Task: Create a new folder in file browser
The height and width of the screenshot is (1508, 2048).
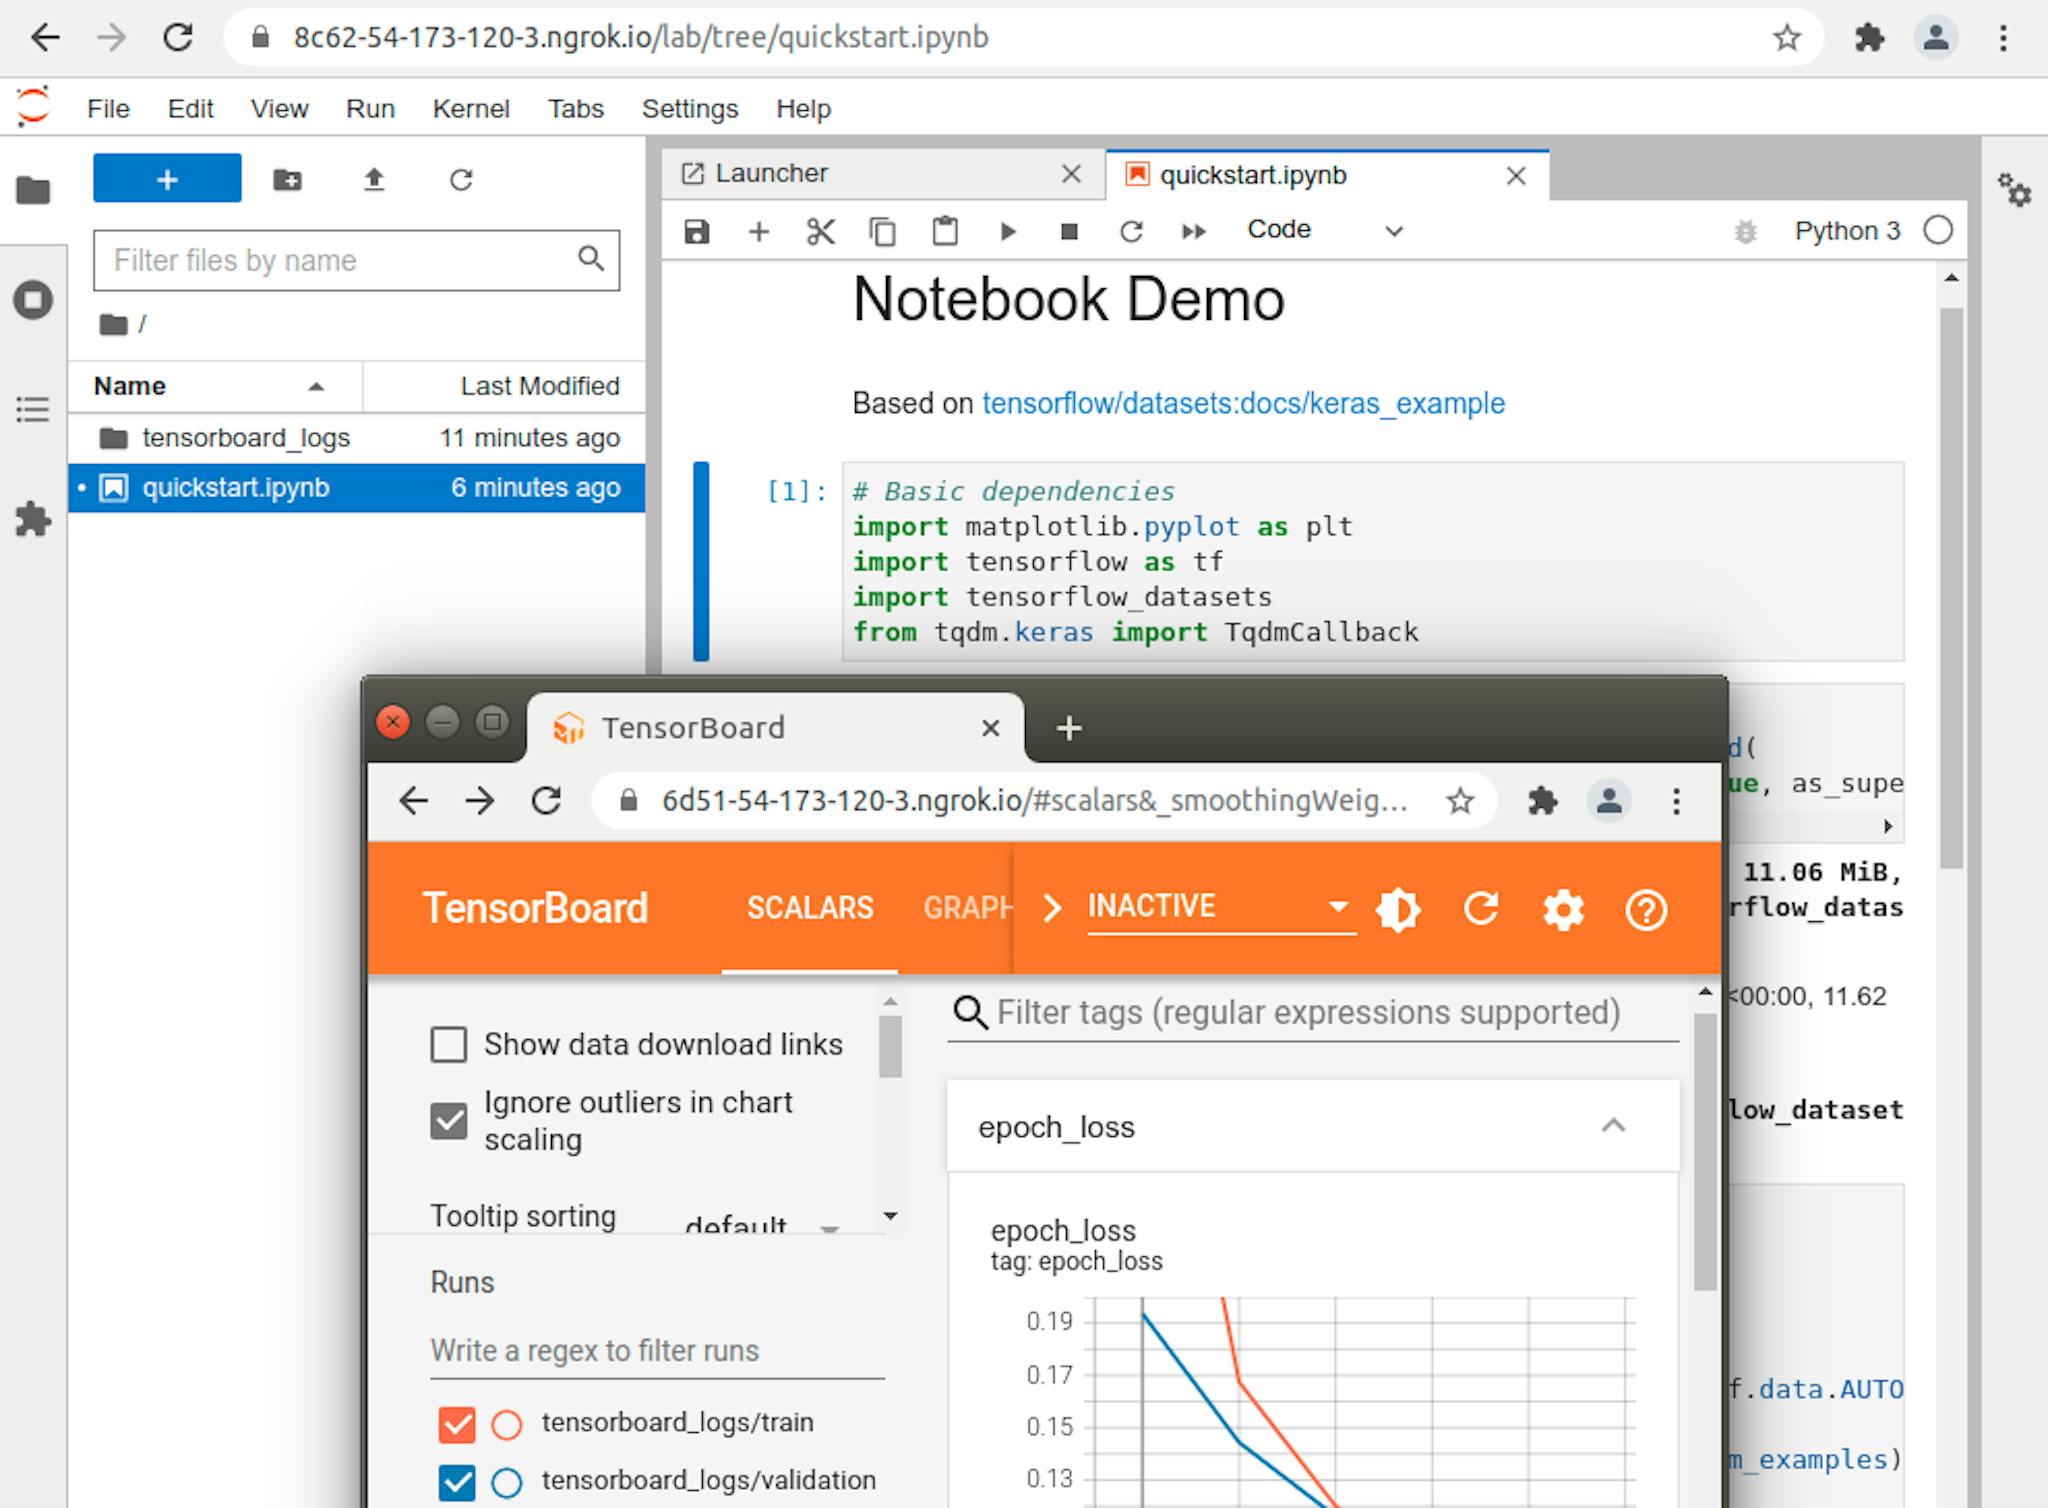Action: click(288, 180)
